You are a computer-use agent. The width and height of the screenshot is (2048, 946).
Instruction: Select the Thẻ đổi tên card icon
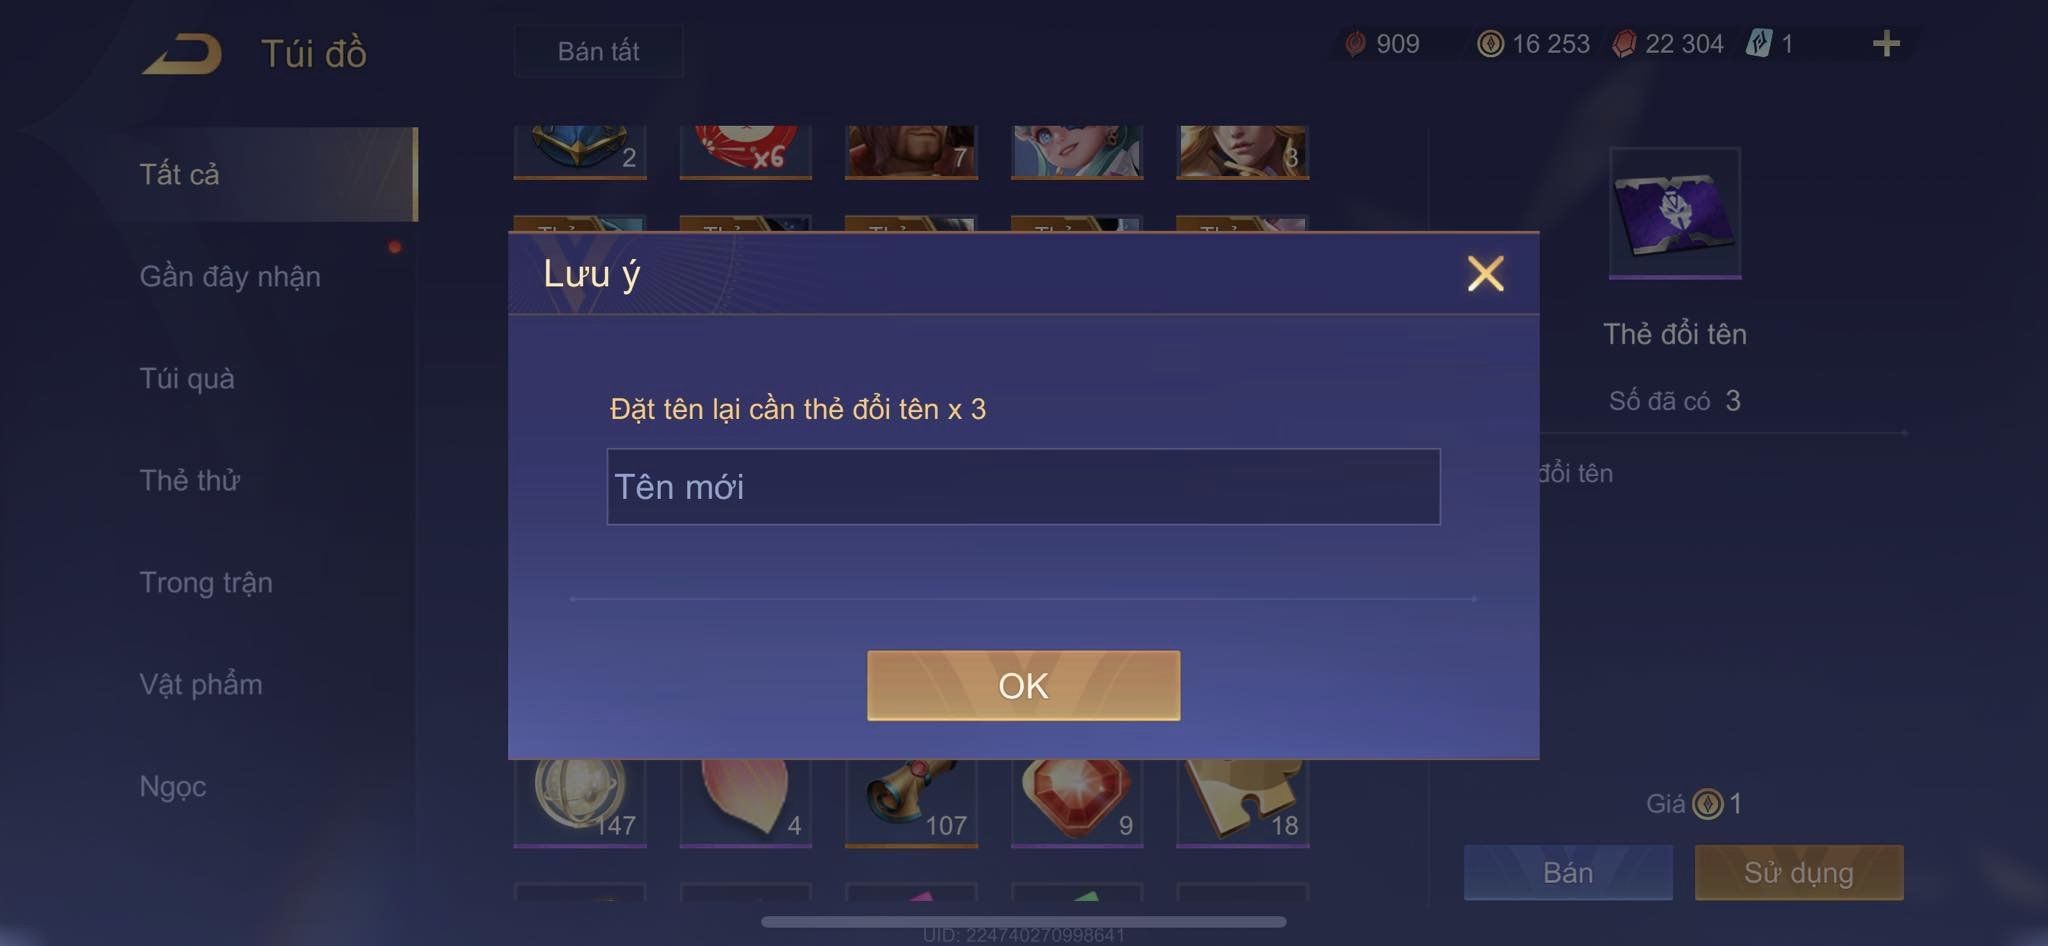[x=1675, y=213]
